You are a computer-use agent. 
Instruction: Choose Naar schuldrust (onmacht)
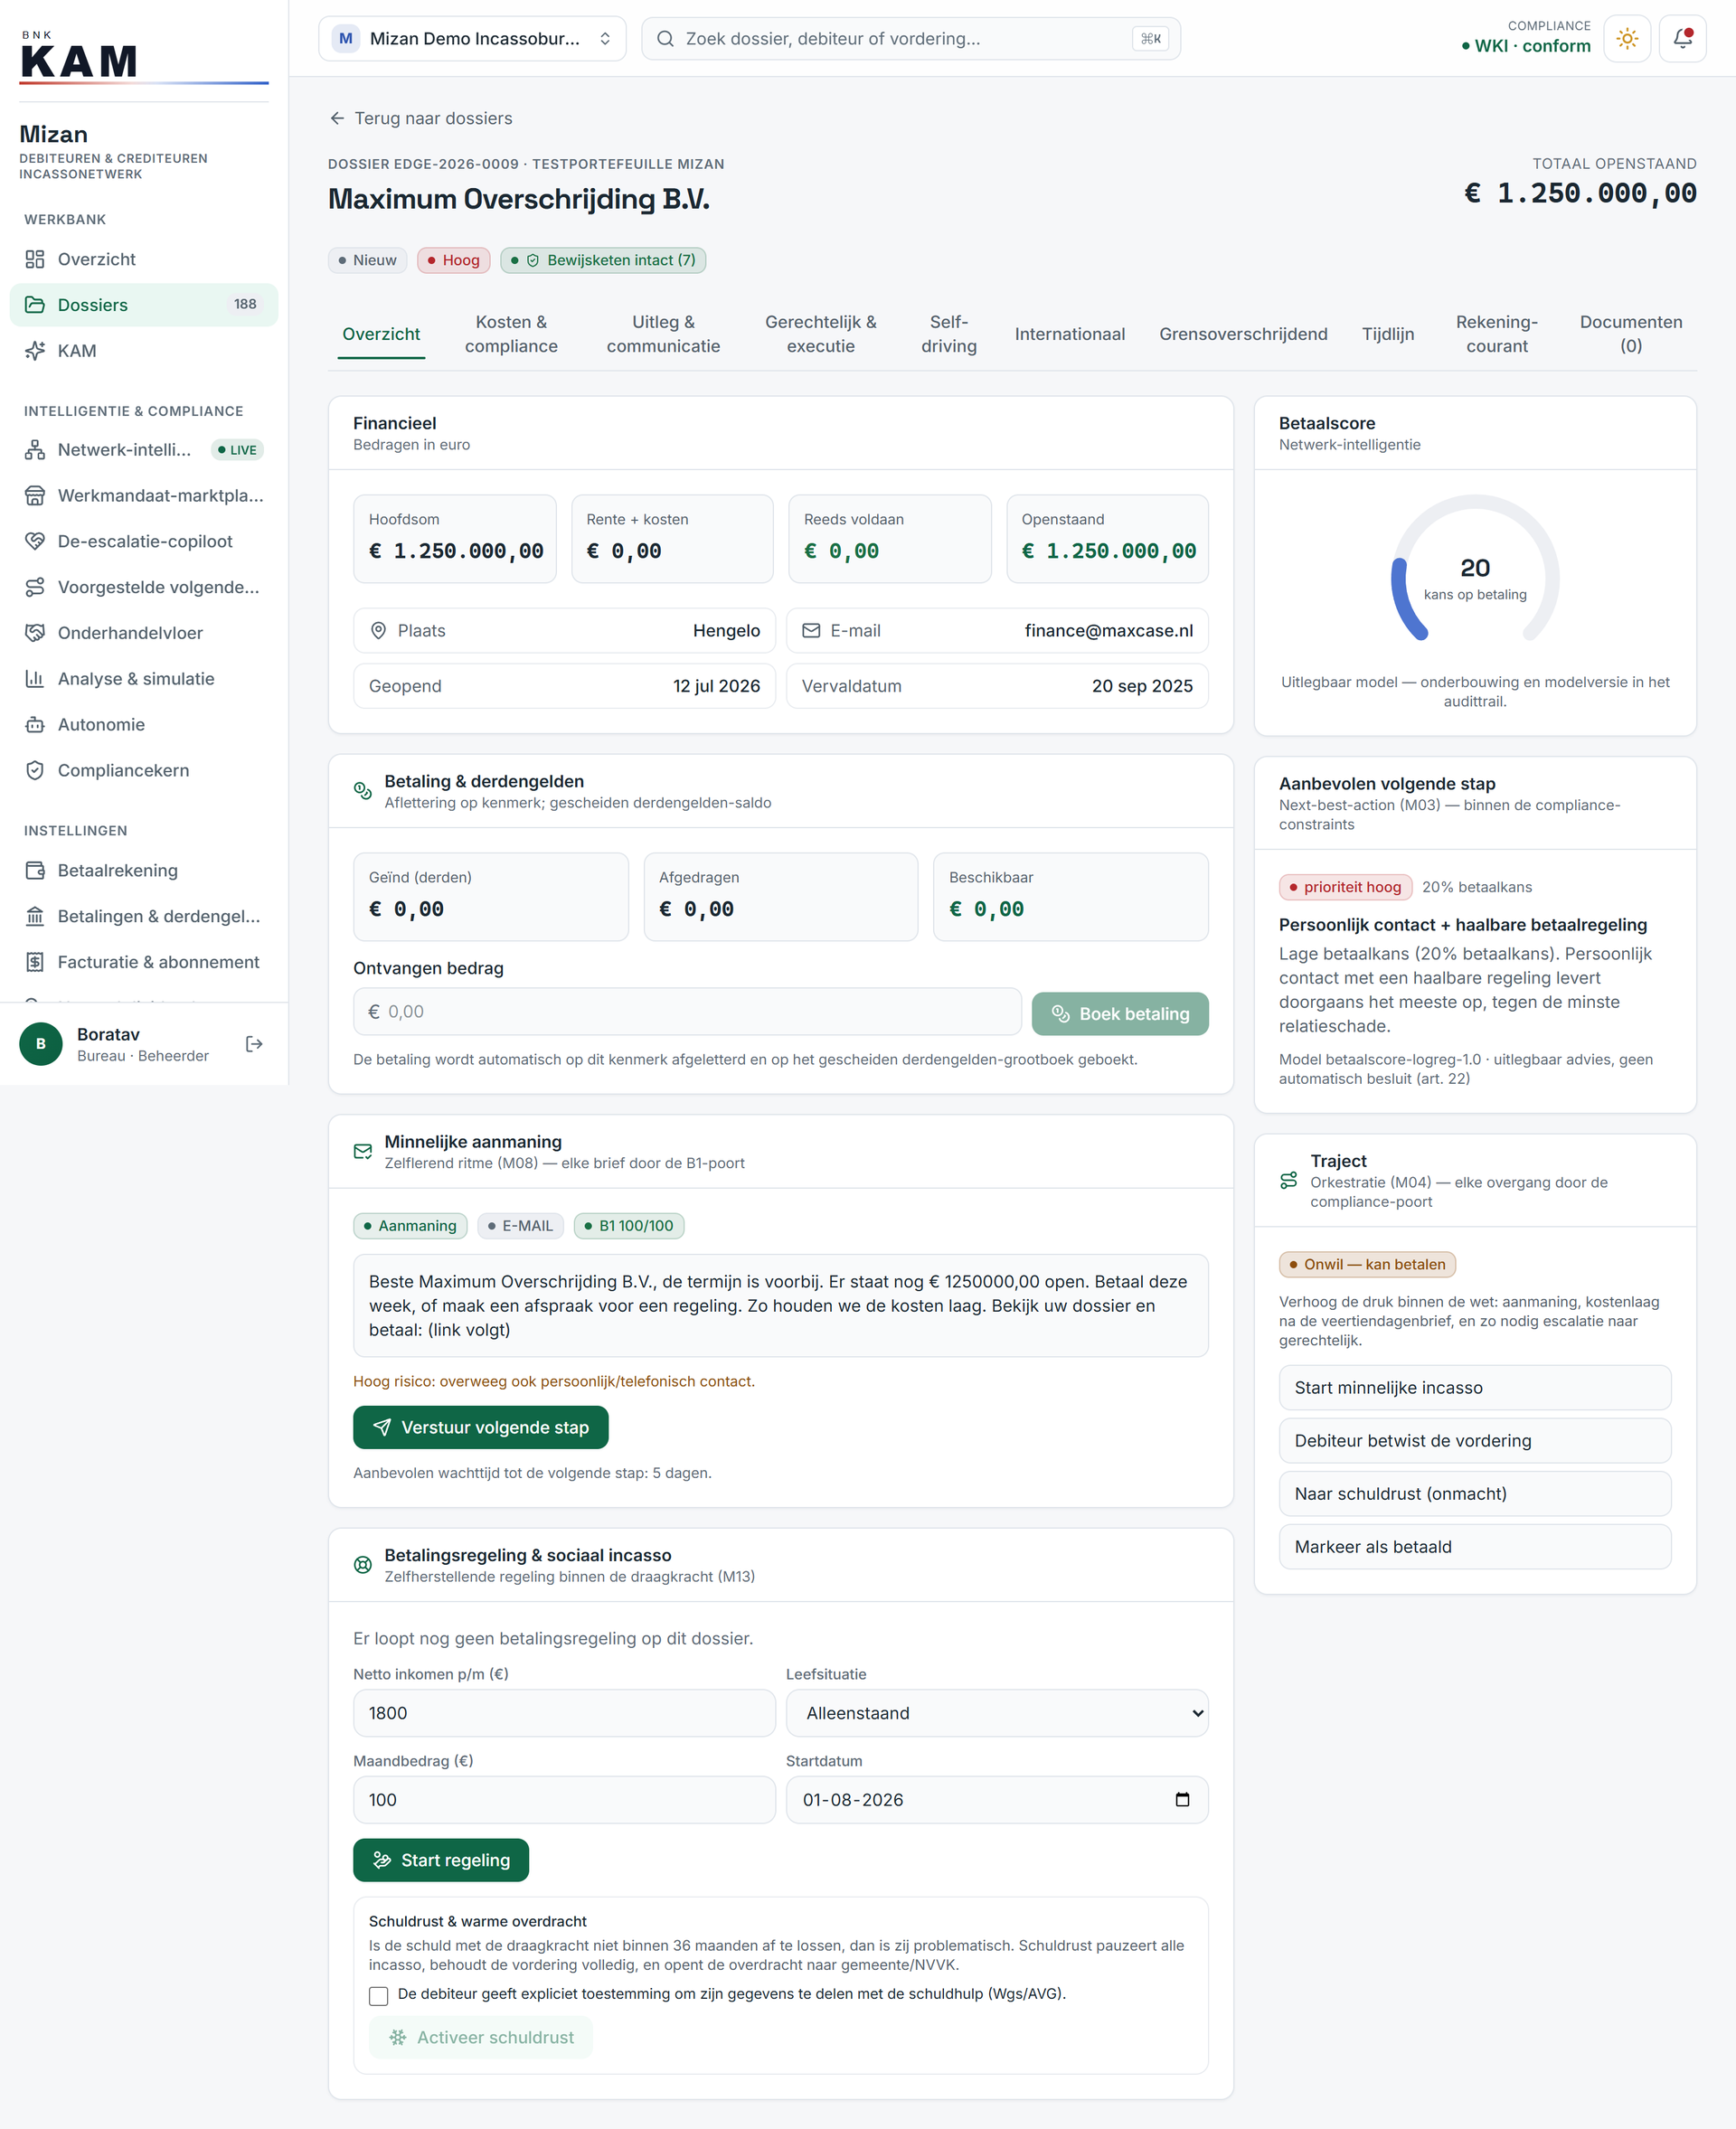[1474, 1494]
